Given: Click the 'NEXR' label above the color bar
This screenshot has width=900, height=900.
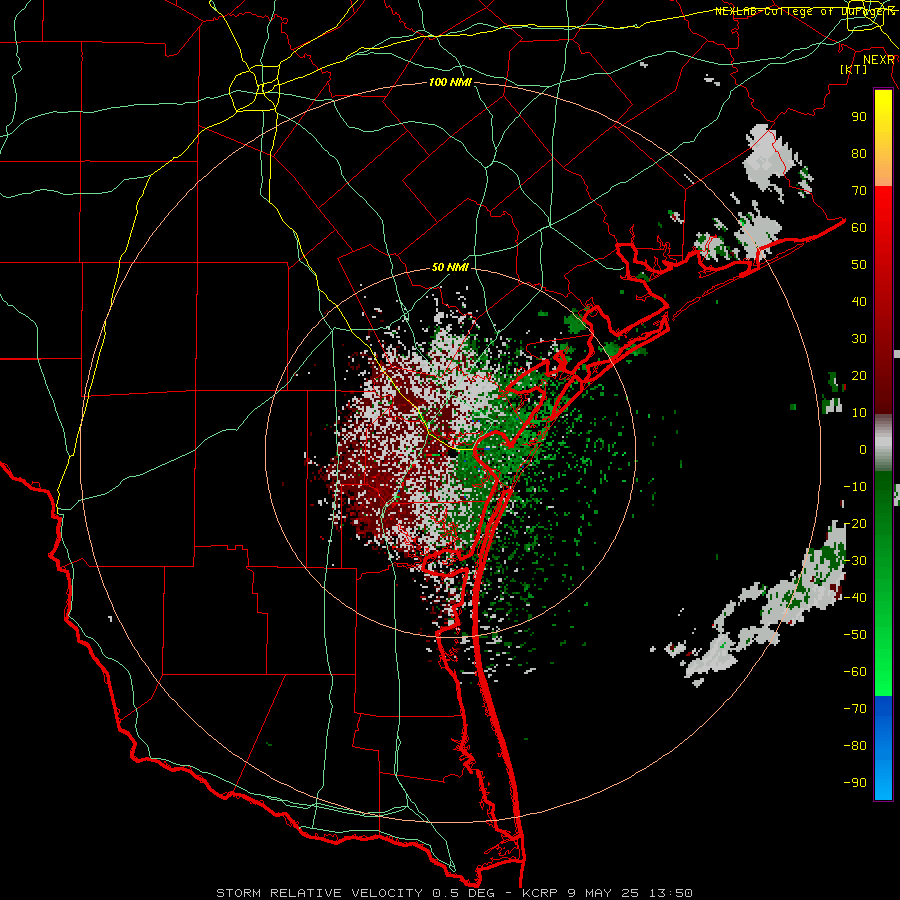Looking at the screenshot, I should coord(879,60).
